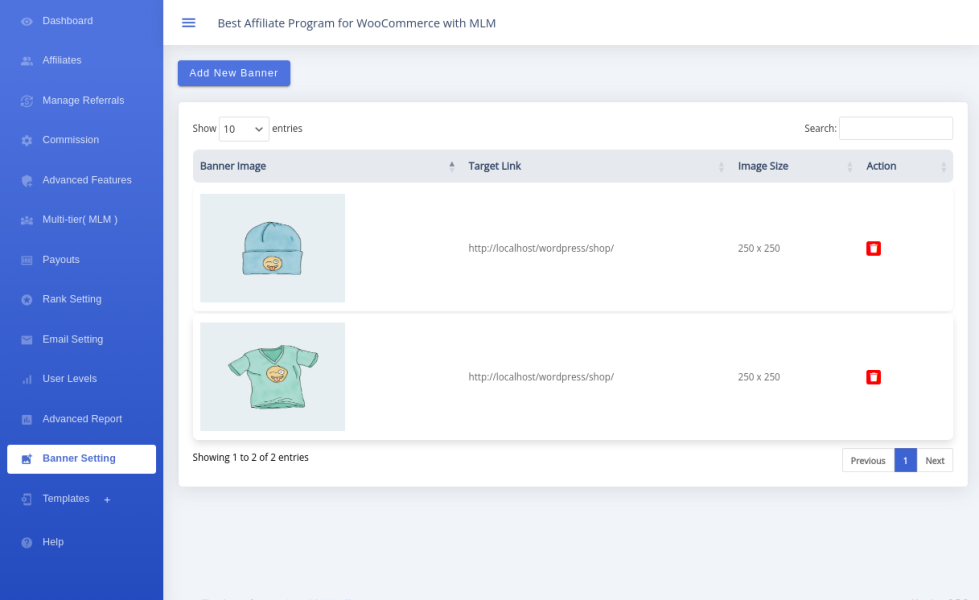Click the Email Setting envelope icon

tap(27, 340)
